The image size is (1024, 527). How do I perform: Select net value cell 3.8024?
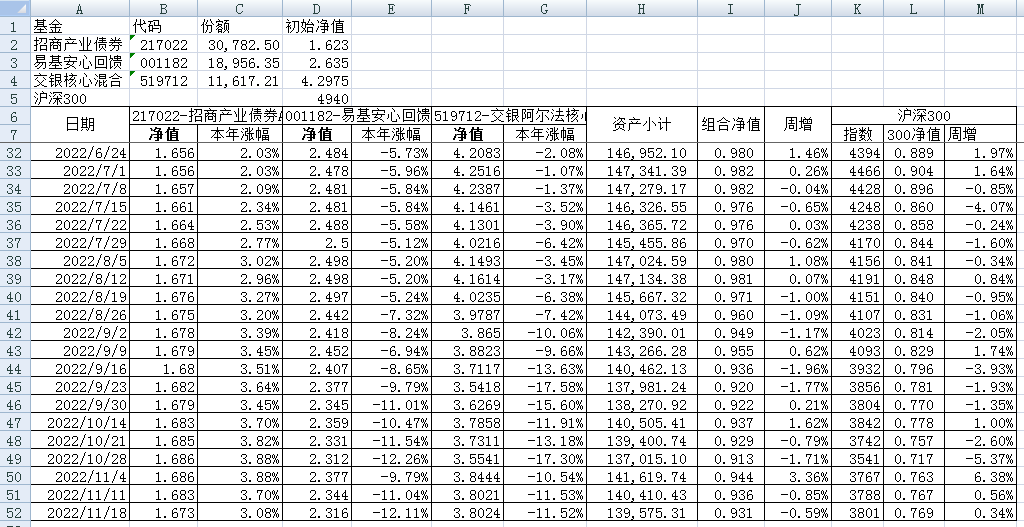pyautogui.click(x=468, y=513)
